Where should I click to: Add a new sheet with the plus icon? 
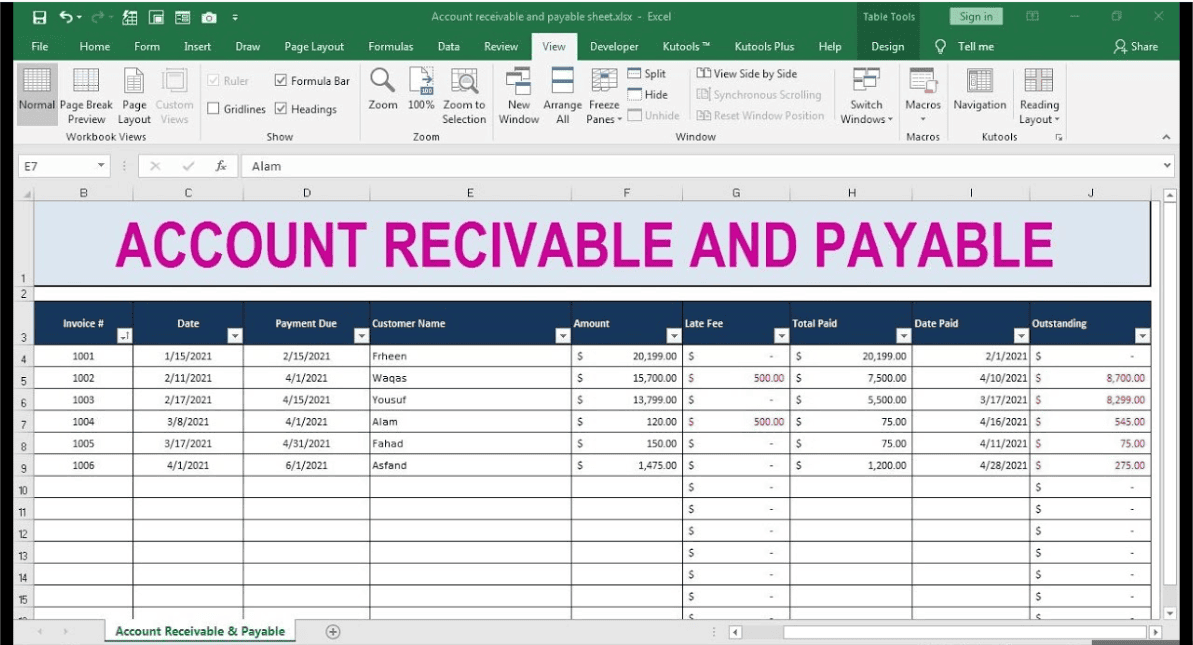(332, 631)
